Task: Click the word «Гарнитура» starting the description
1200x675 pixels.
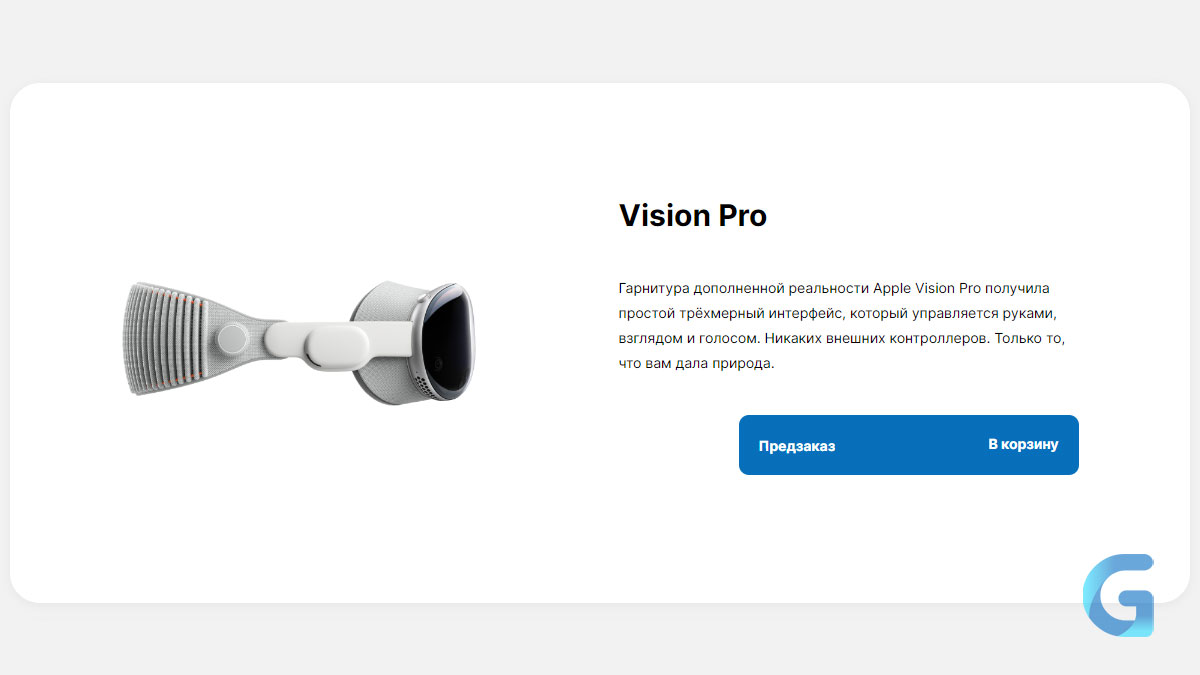Action: pos(656,288)
